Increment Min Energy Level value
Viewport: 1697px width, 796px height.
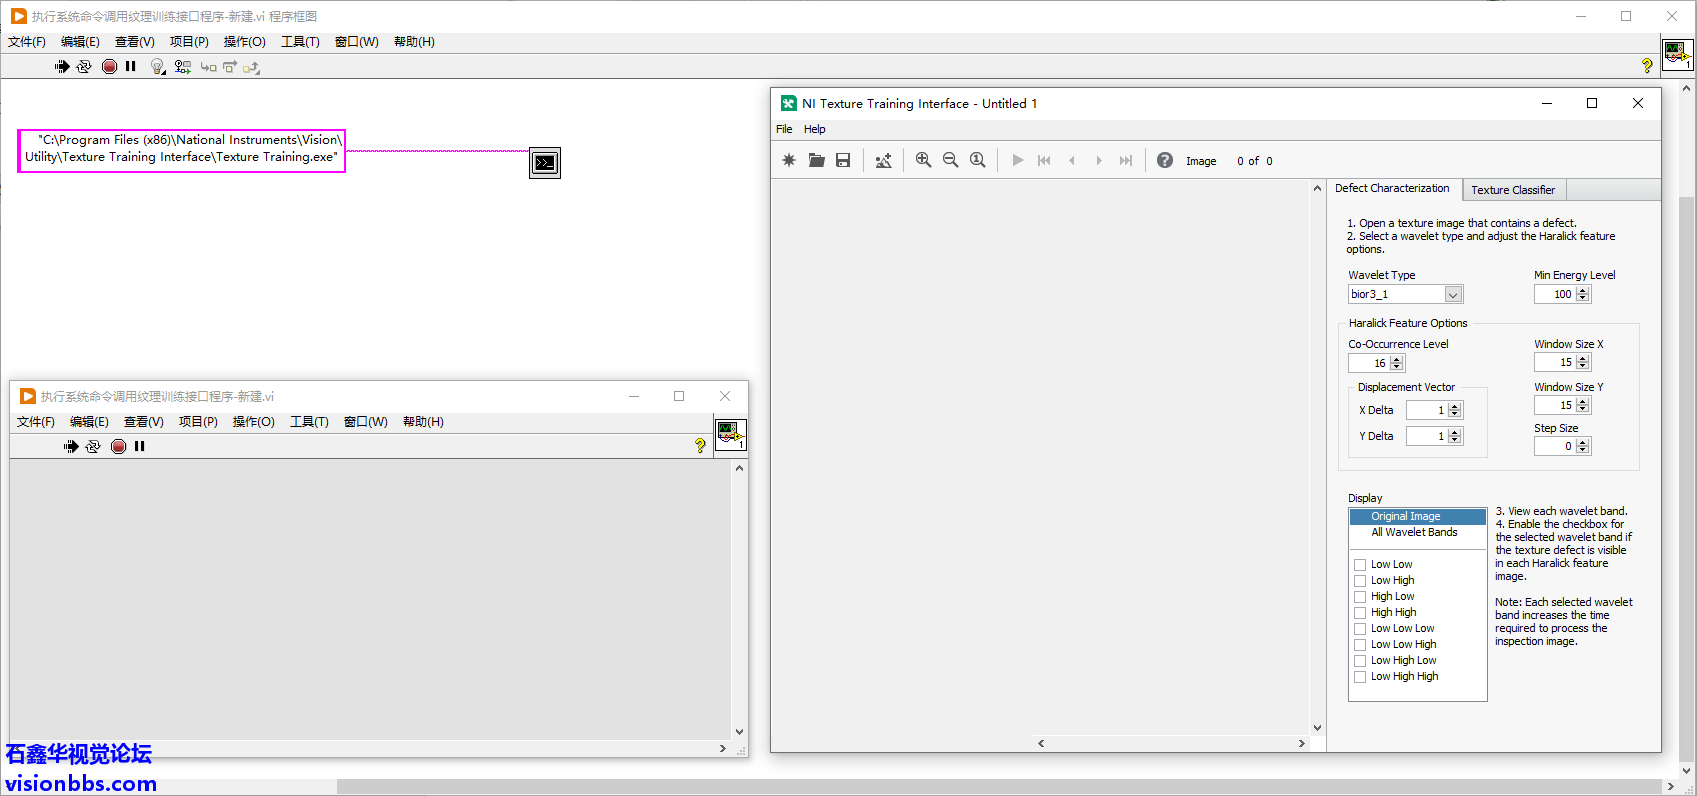coord(1583,290)
